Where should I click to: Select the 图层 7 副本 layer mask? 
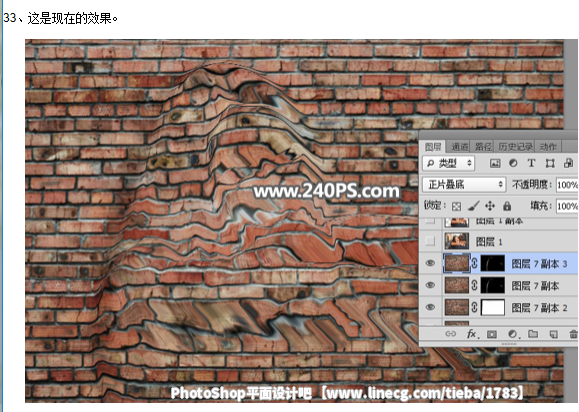click(493, 285)
